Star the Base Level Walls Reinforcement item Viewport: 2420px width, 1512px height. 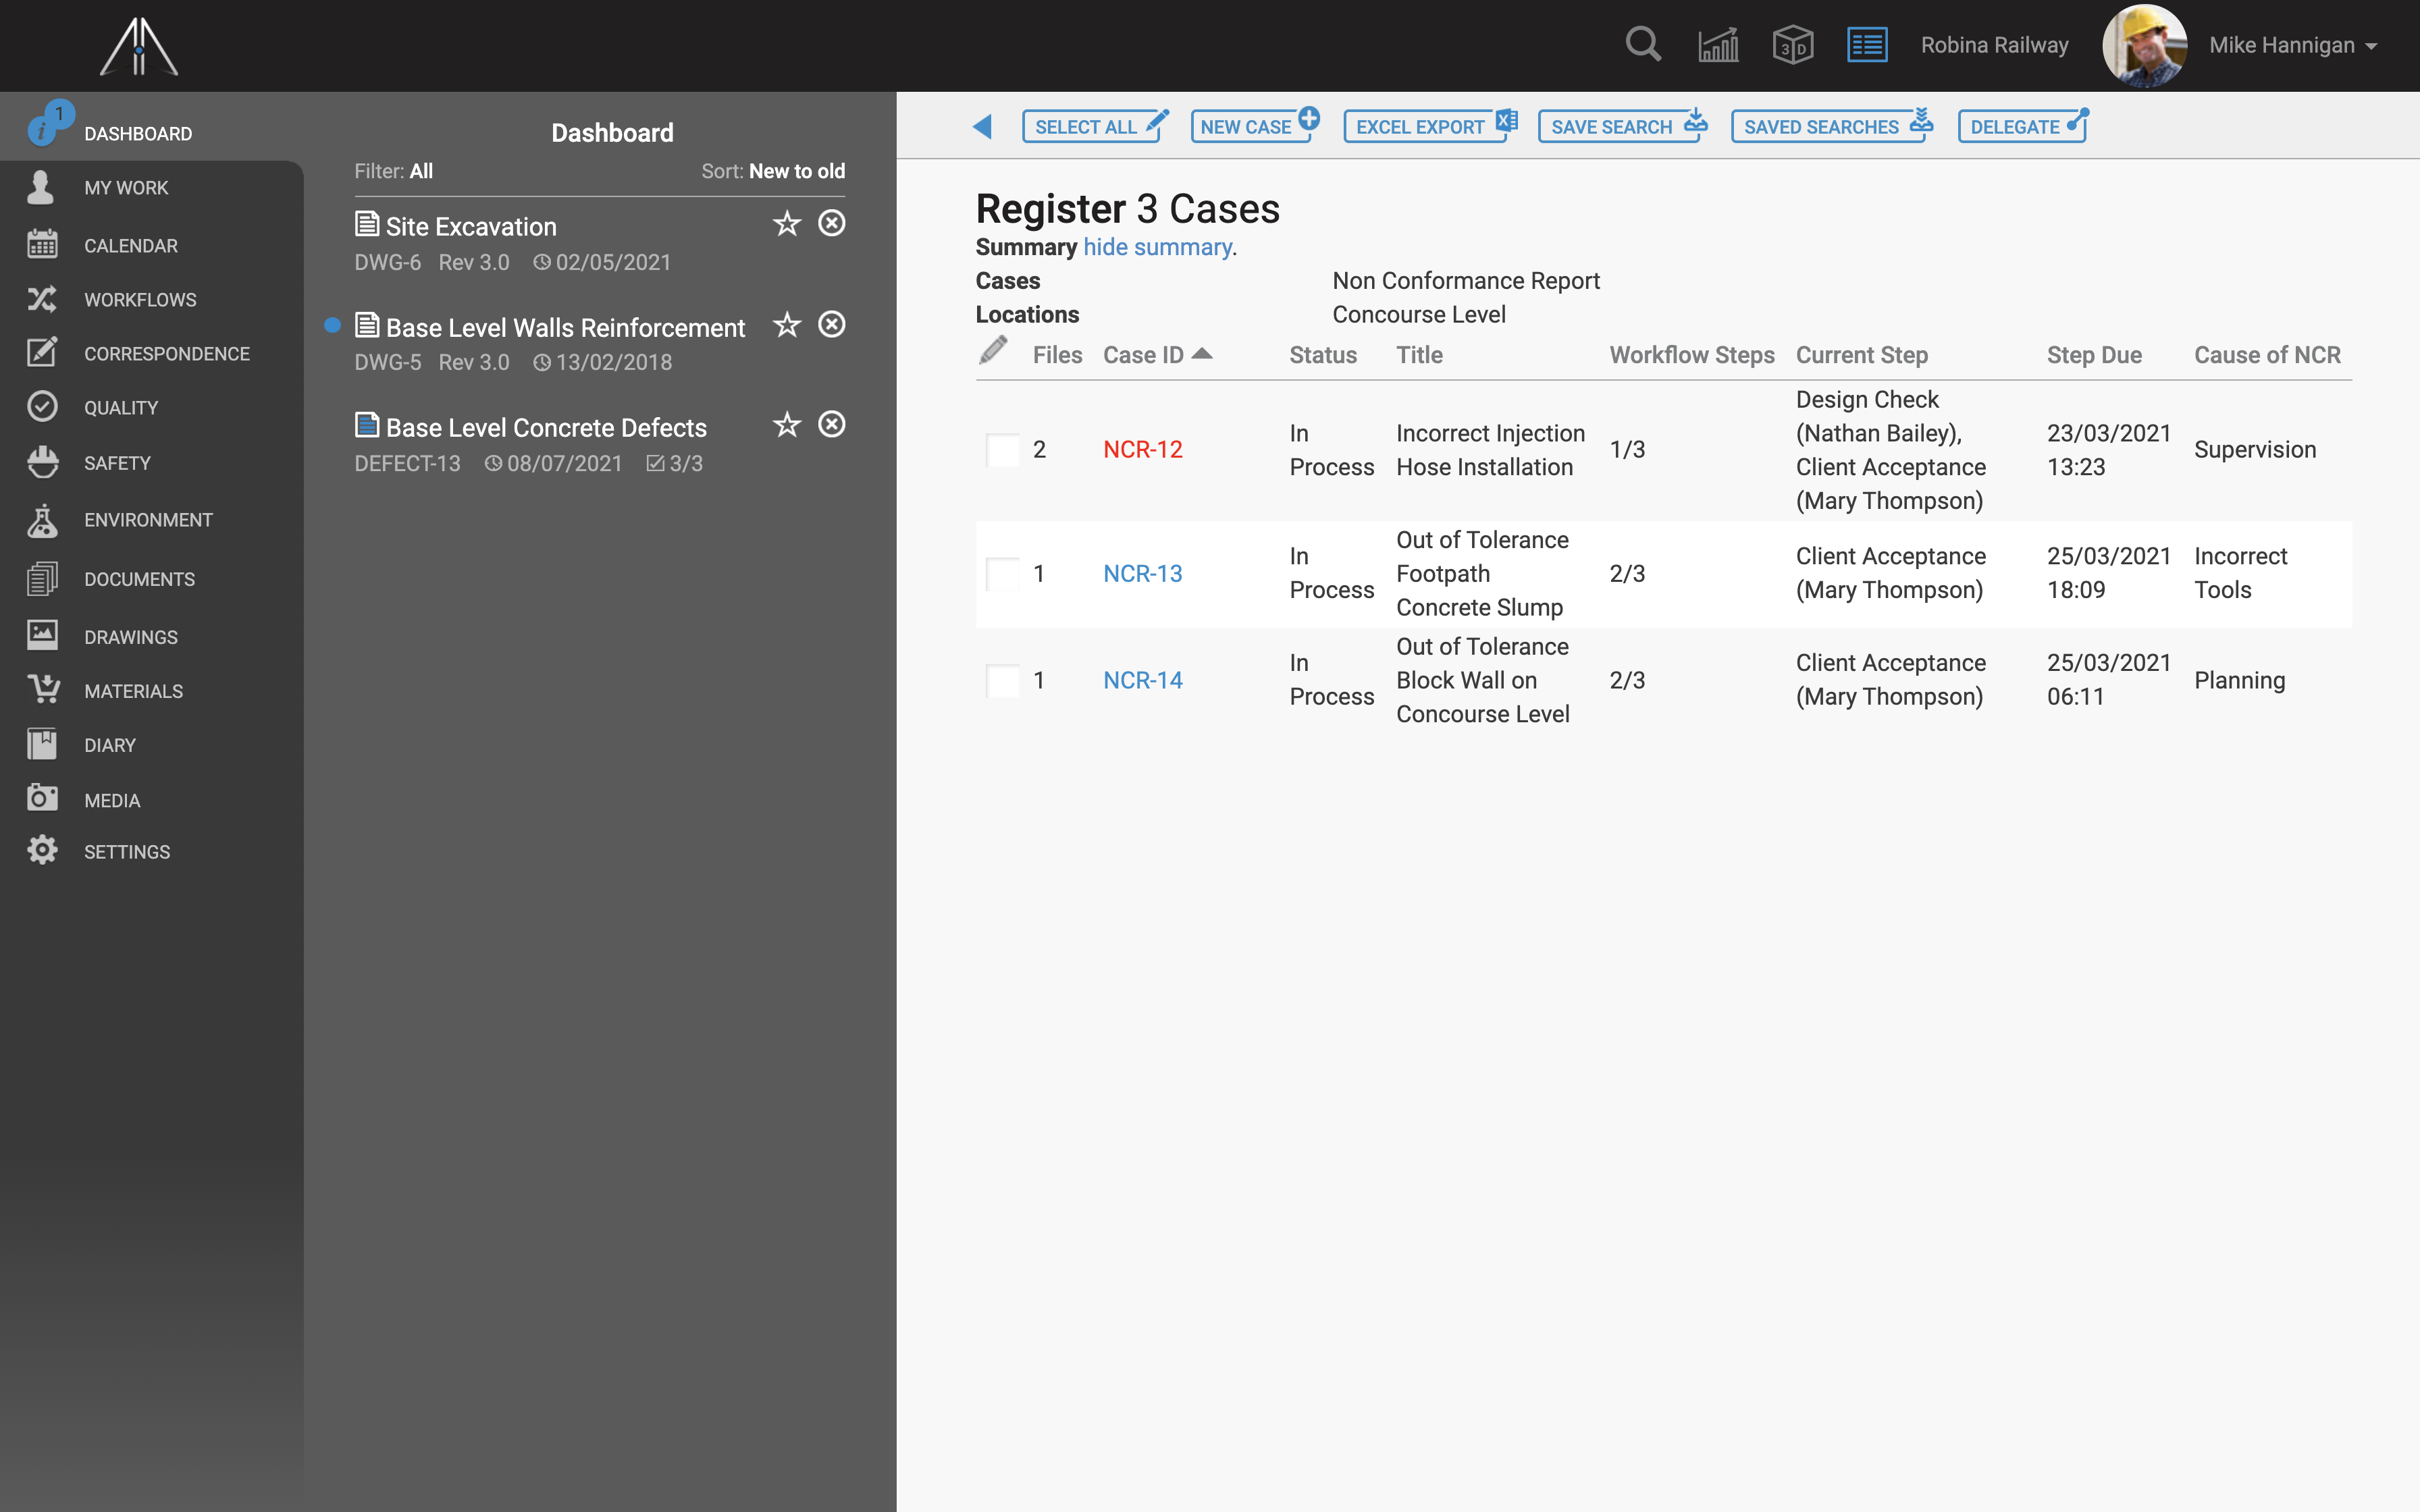tap(787, 325)
